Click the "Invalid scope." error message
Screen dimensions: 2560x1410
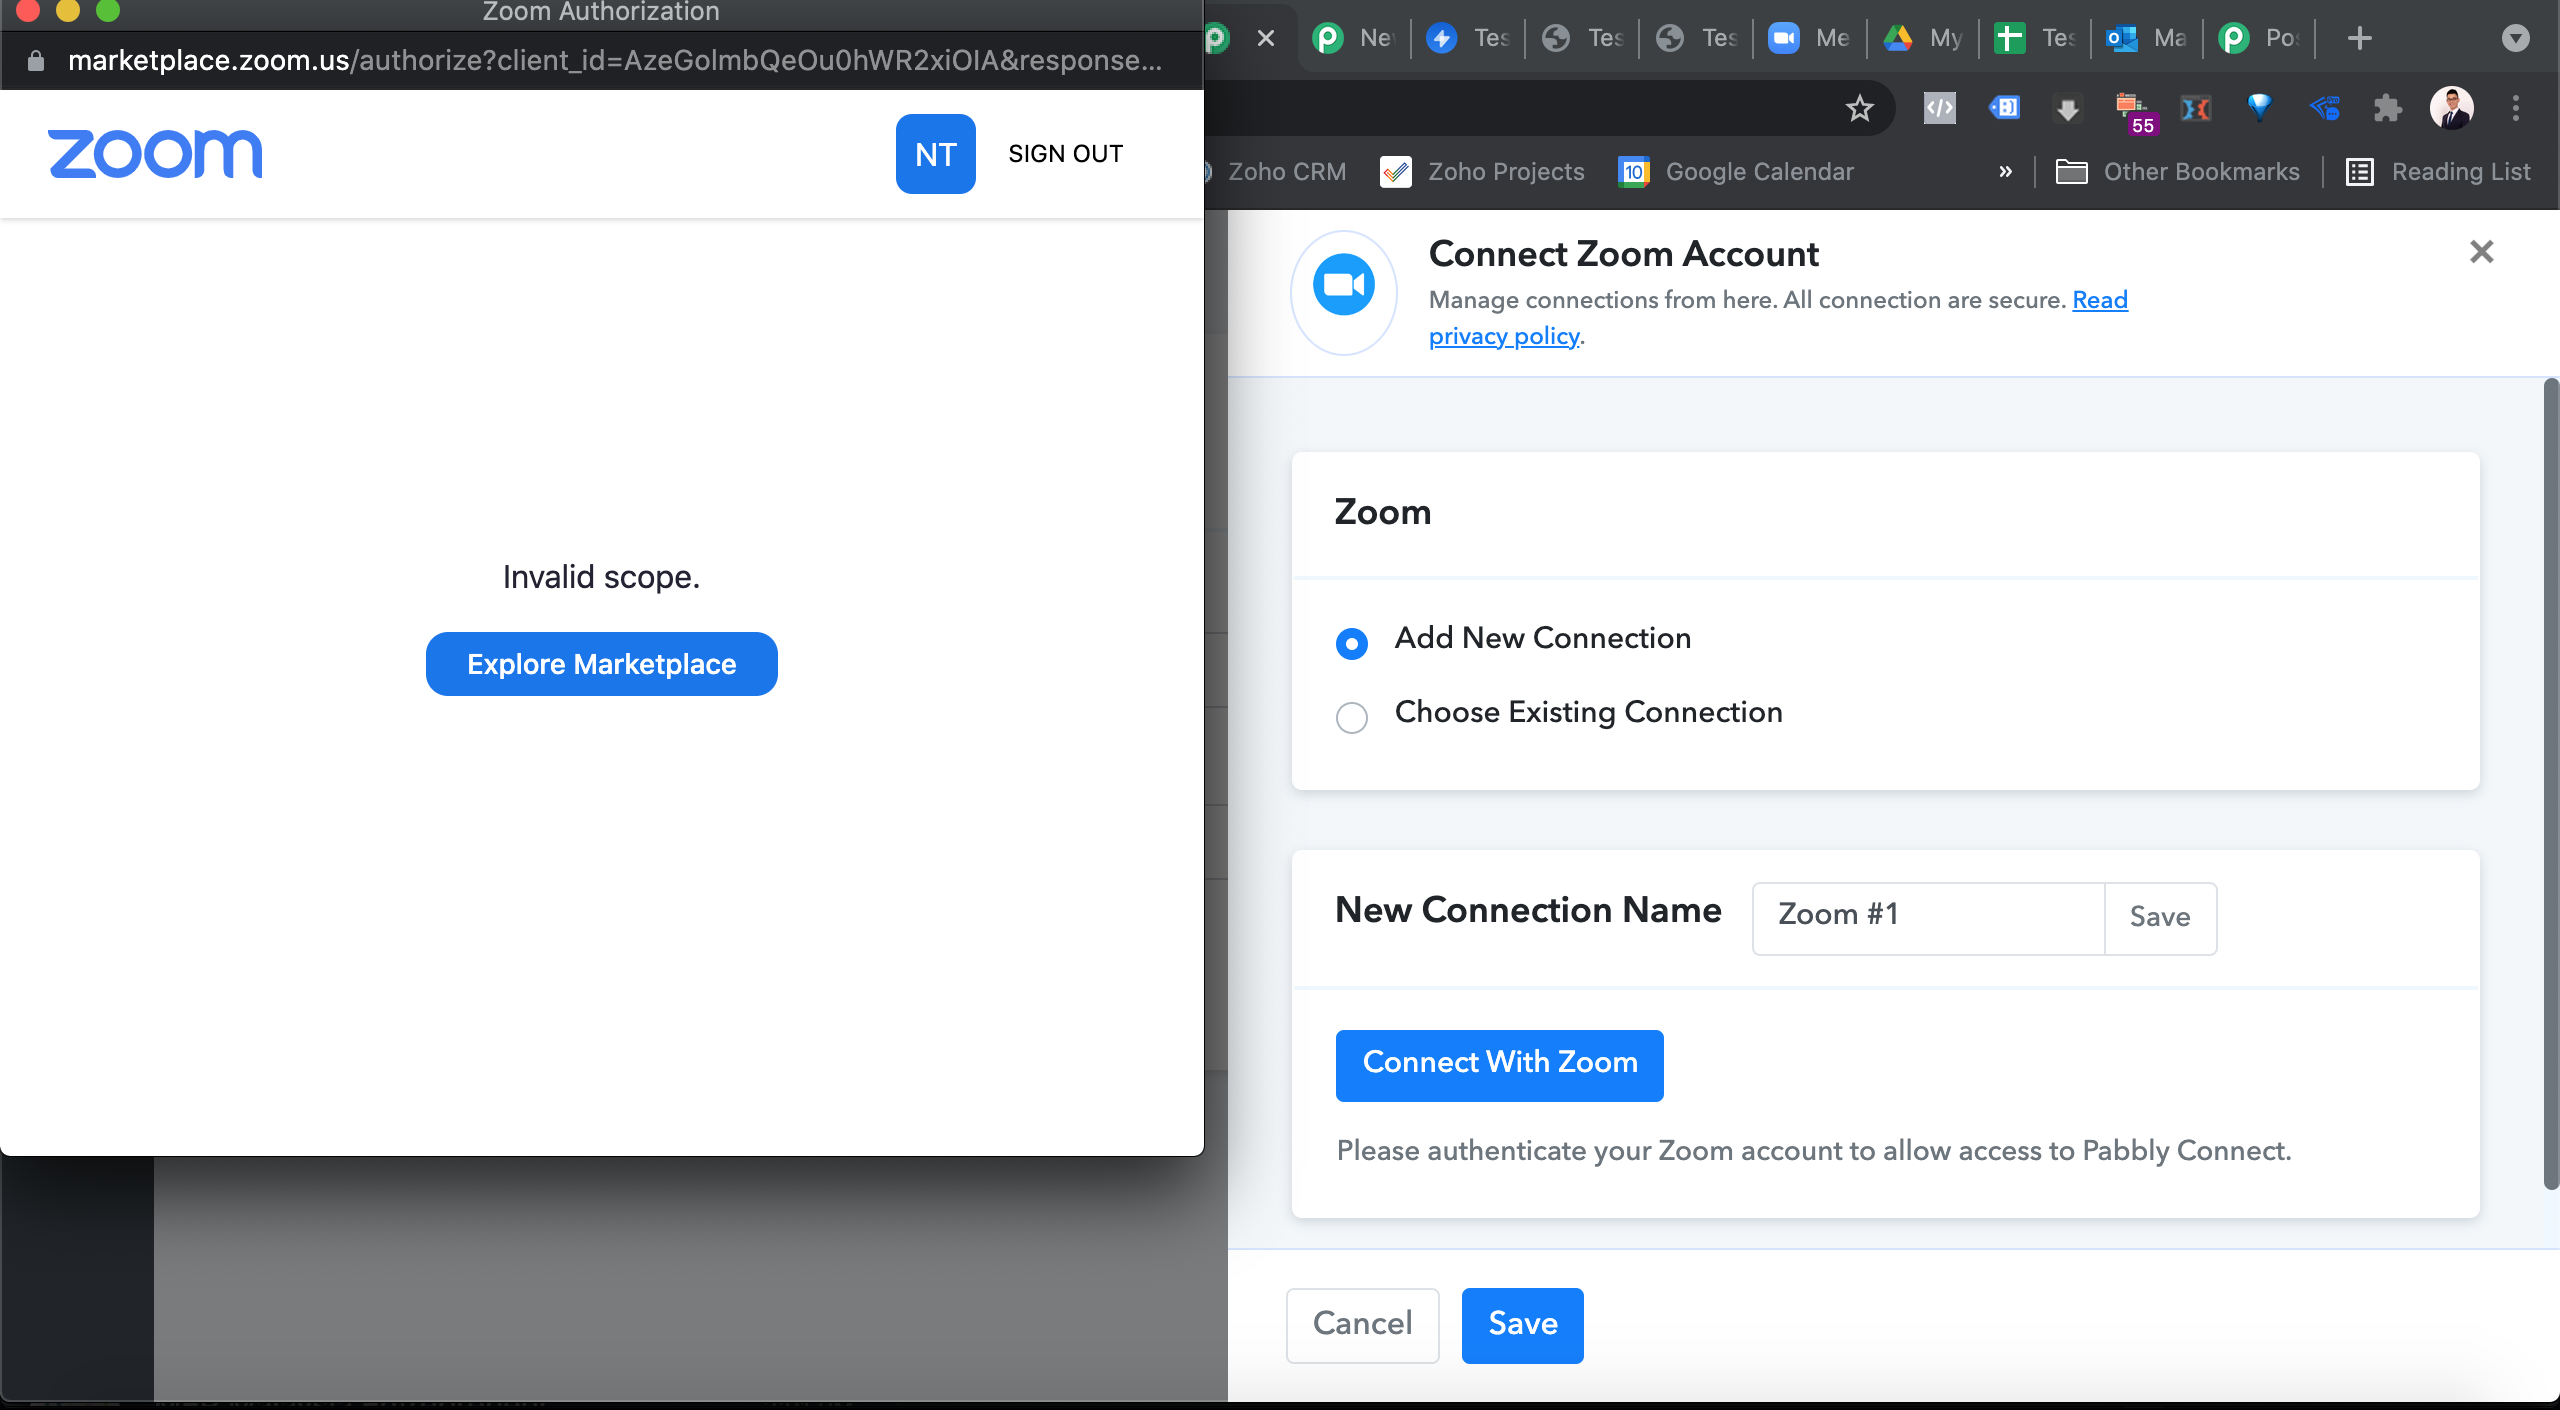coord(601,577)
